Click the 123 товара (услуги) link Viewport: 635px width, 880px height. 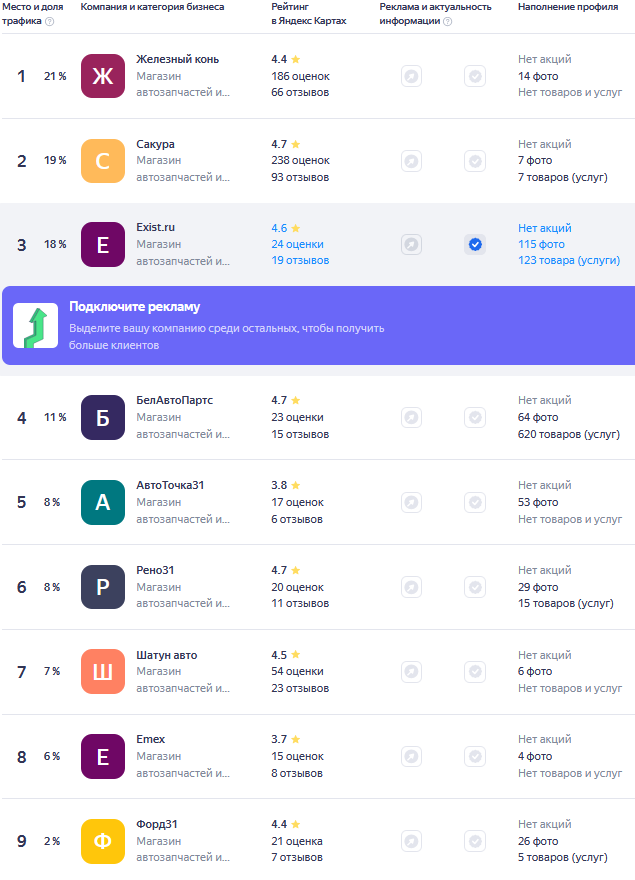[x=568, y=261]
